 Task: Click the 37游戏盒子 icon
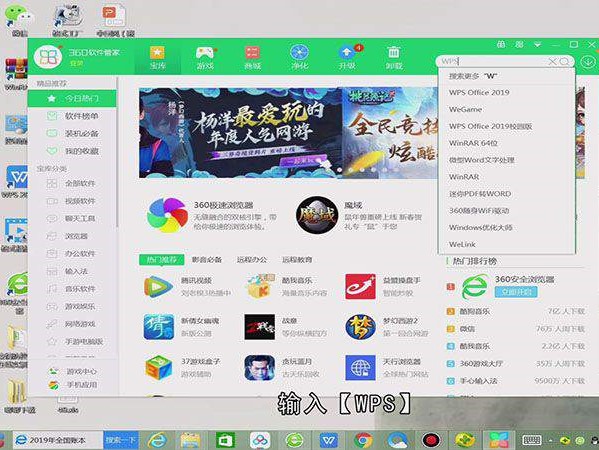point(159,367)
